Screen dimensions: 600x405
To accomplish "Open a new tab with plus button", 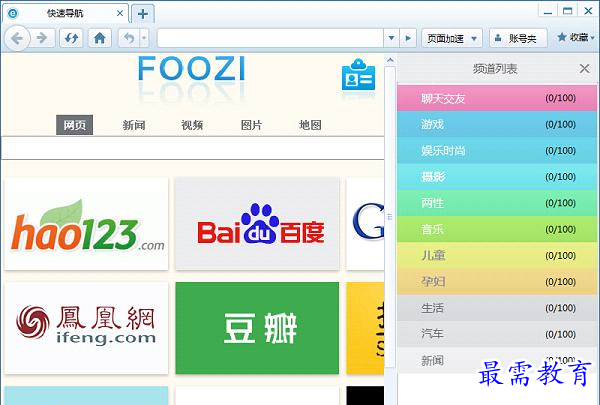I will point(143,14).
